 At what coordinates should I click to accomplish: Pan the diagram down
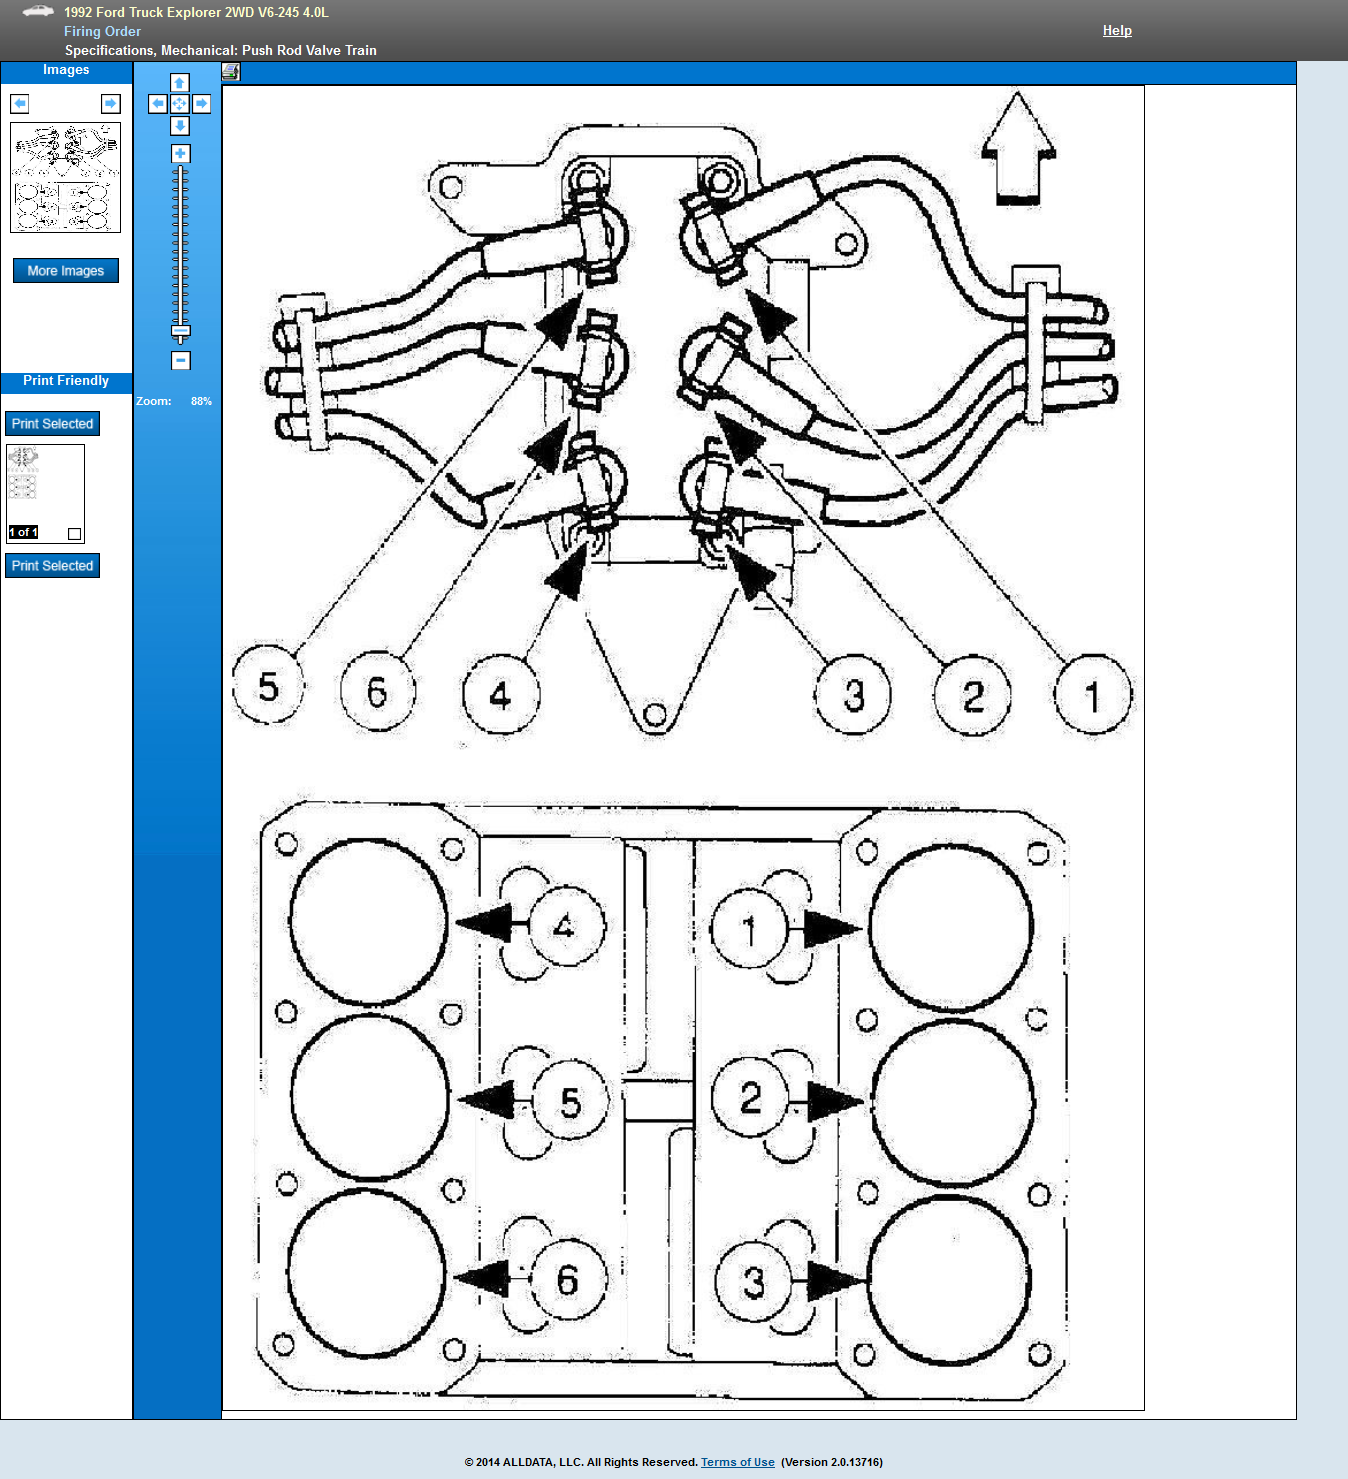[x=180, y=126]
